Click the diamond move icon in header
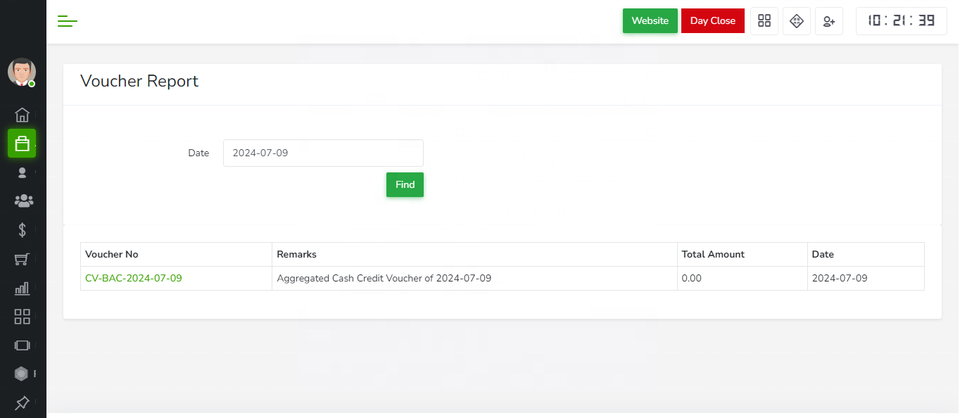 [x=797, y=21]
